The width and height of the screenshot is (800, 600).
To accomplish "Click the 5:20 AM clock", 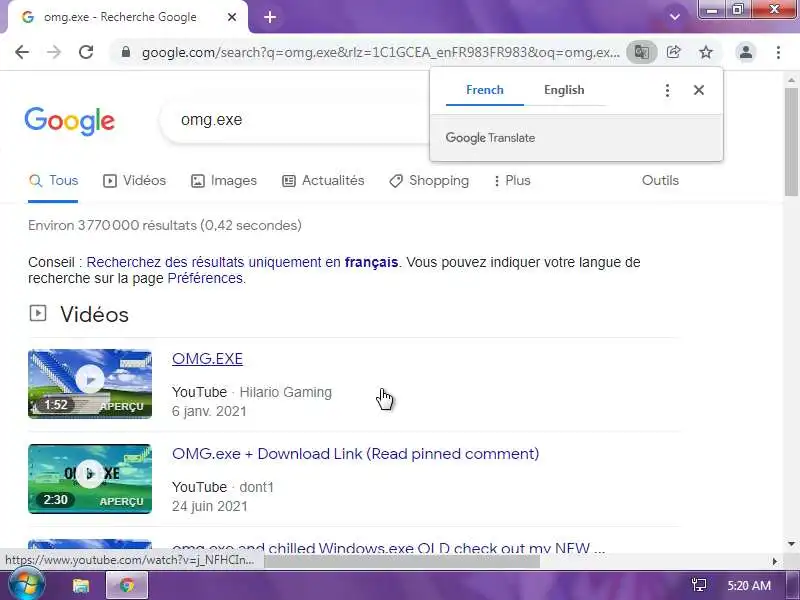I will pyautogui.click(x=748, y=585).
